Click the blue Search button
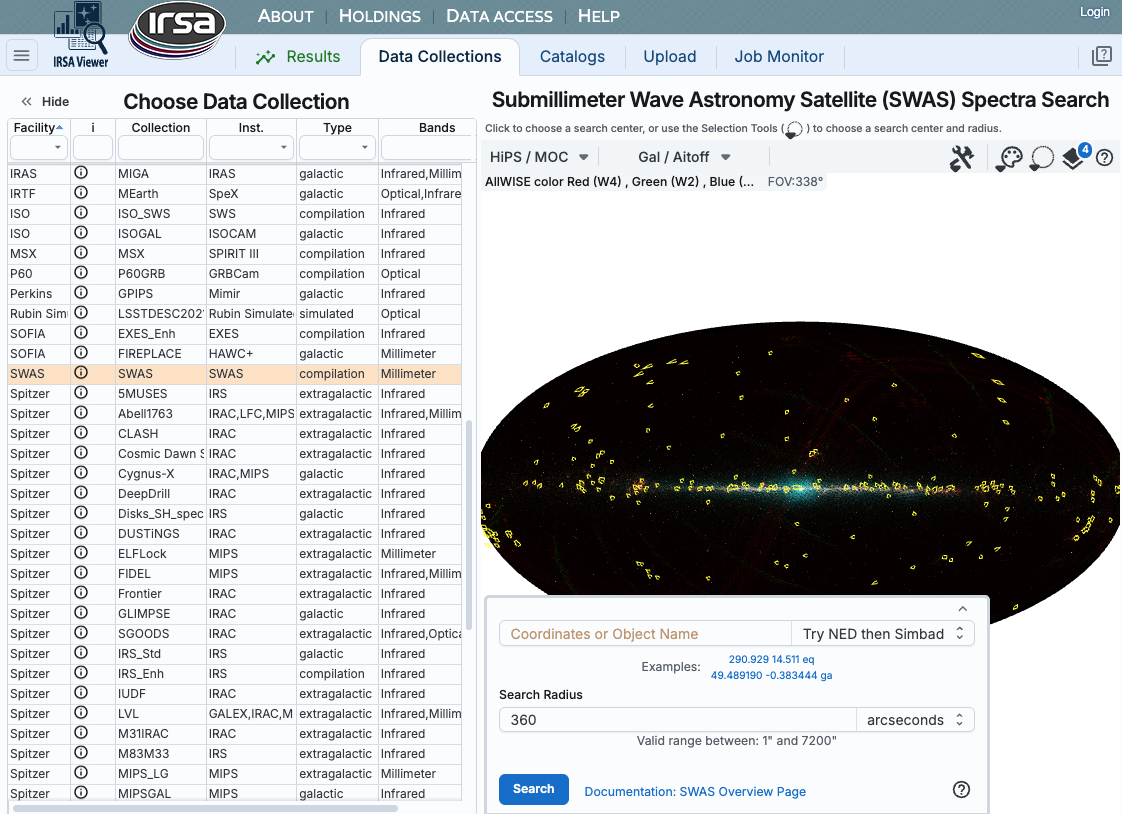Screen dimensions: 1122x814 [533, 789]
